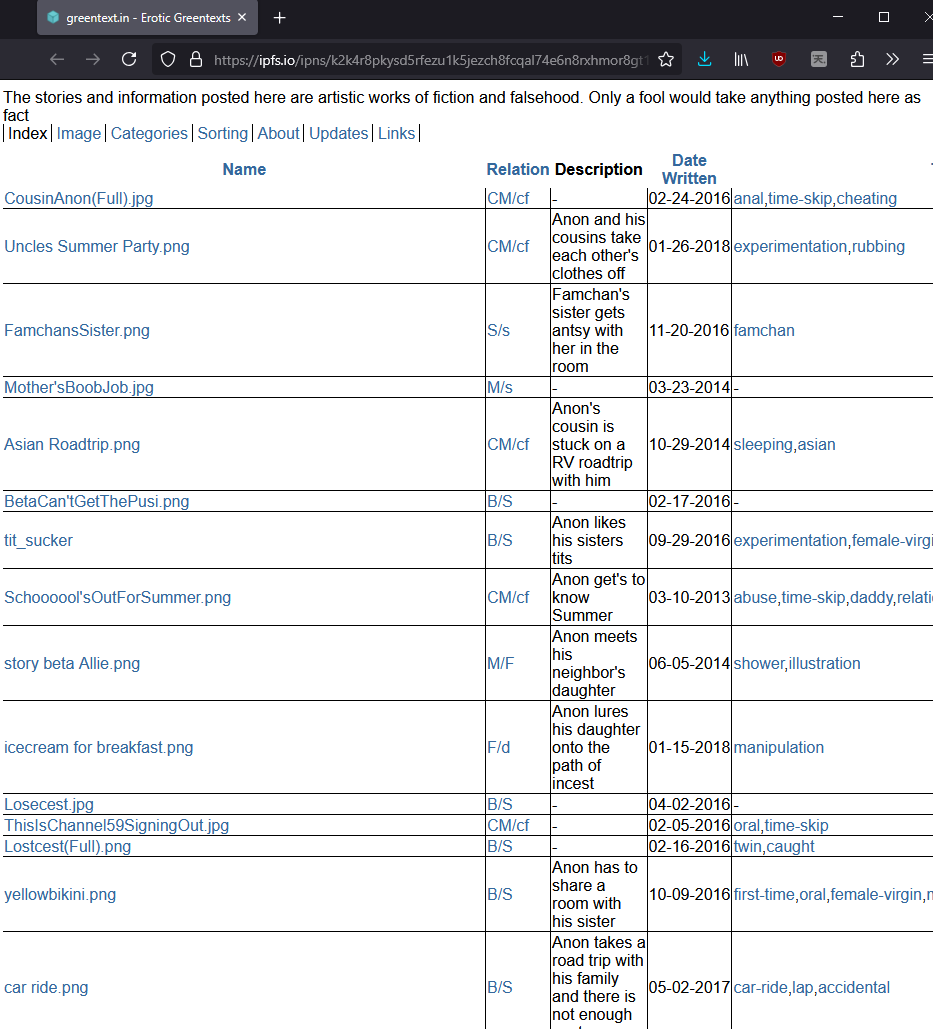Close the greentext.in browser tab
This screenshot has width=933, height=1029.
pyautogui.click(x=242, y=18)
